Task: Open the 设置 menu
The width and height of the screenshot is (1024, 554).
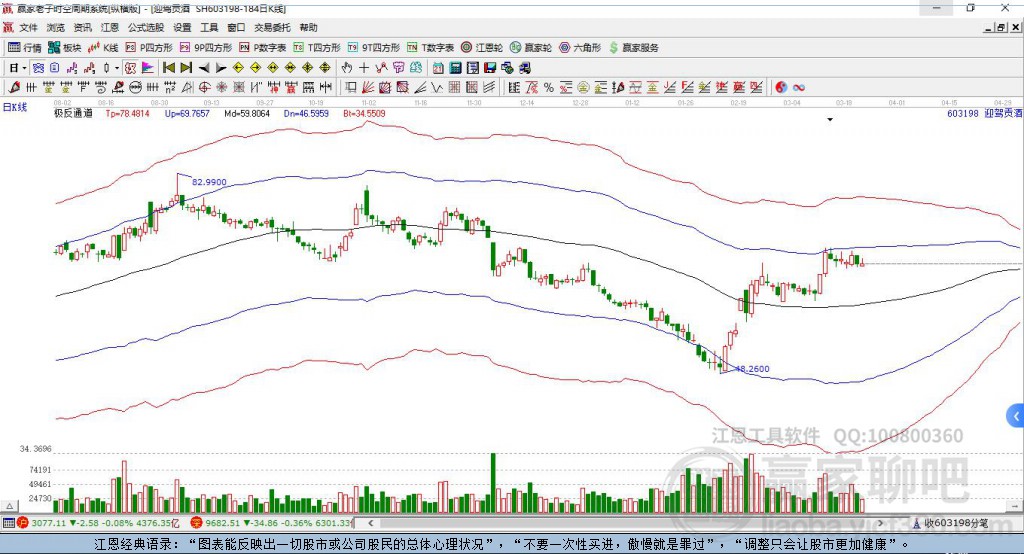Action: 182,27
